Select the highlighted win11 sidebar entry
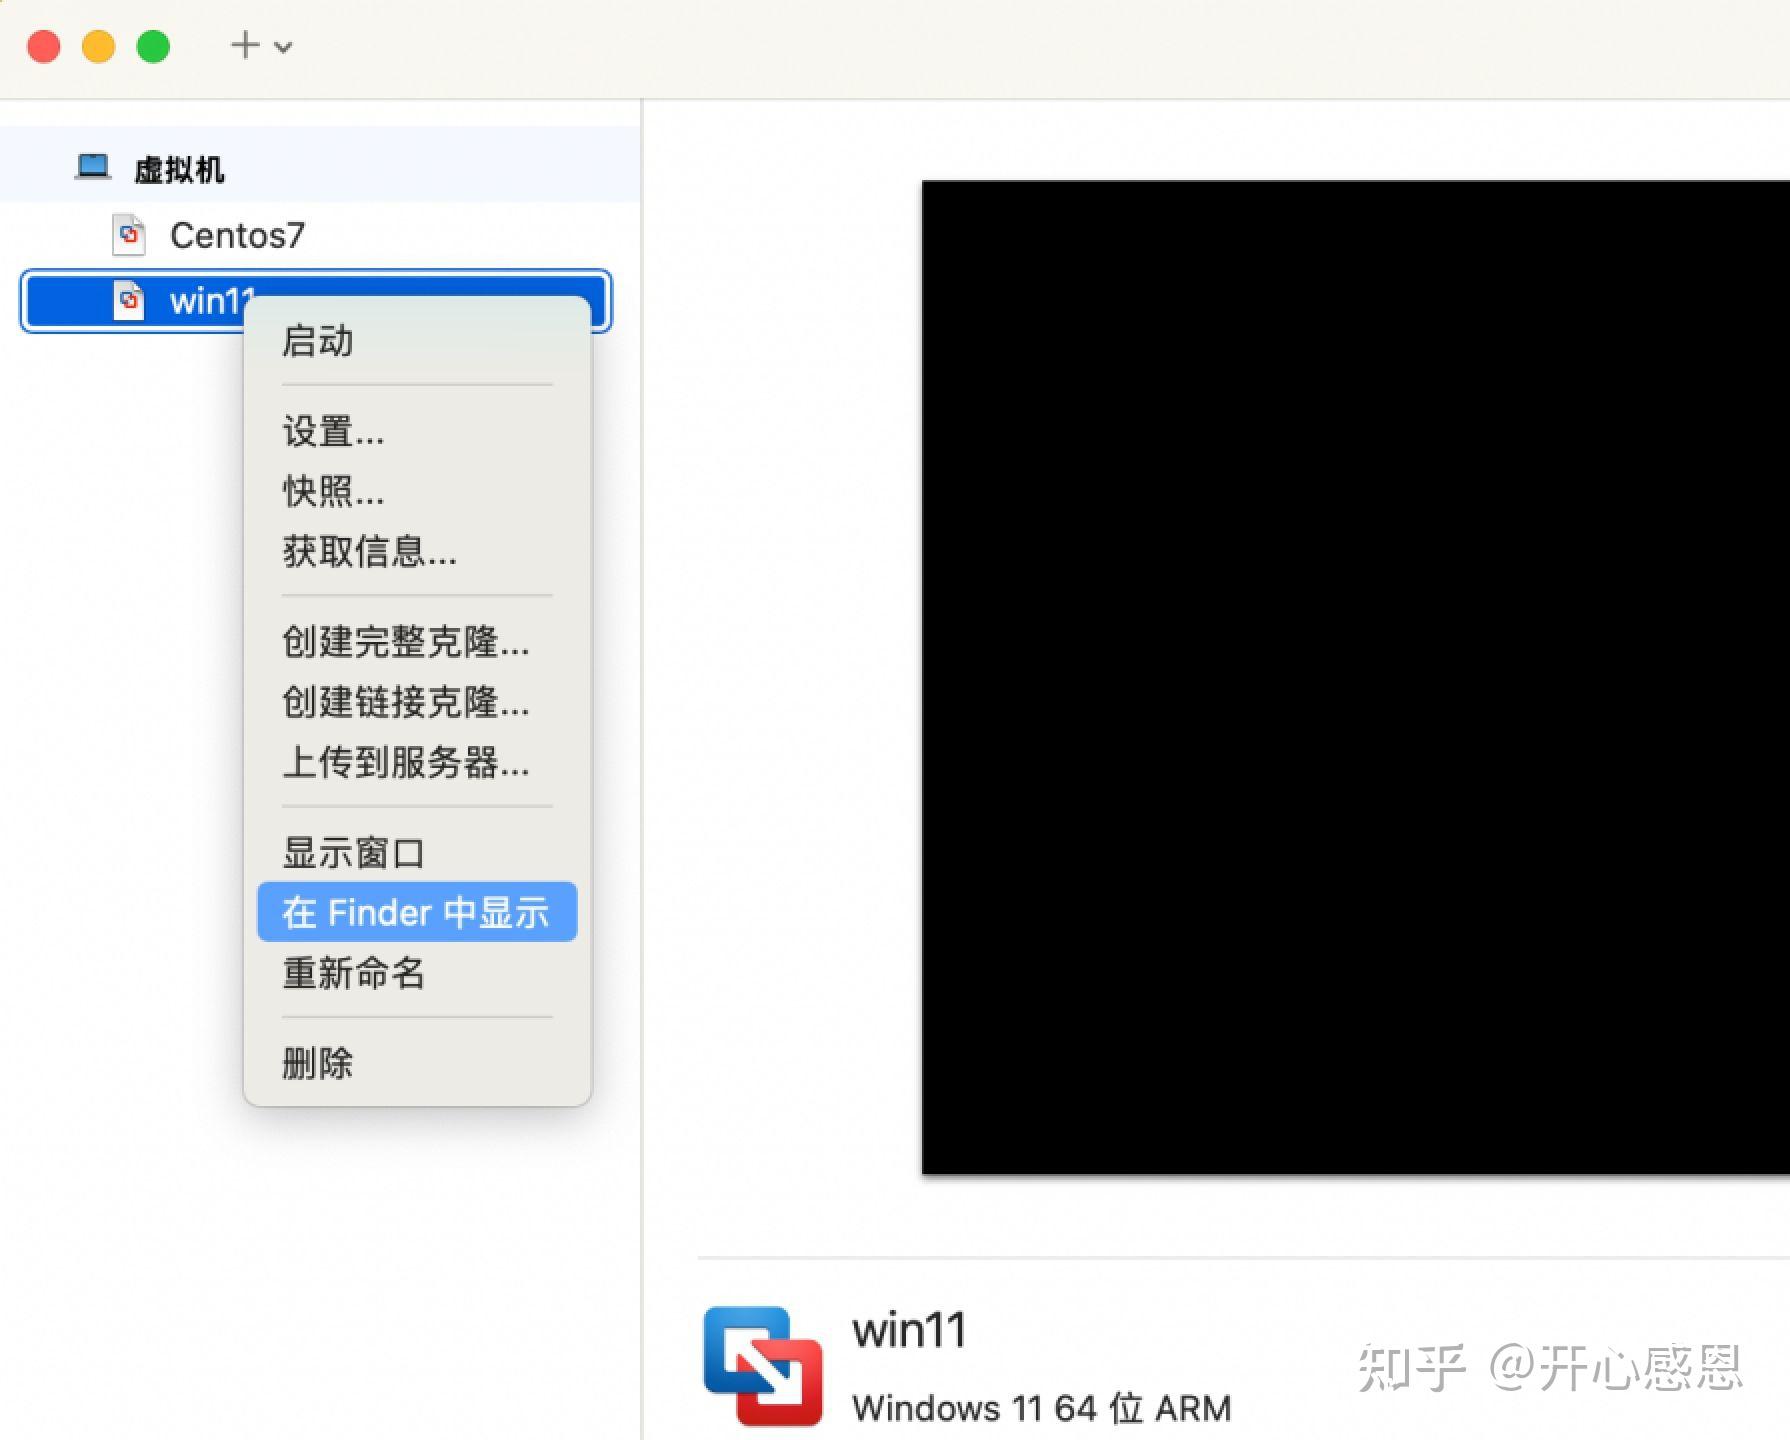This screenshot has width=1790, height=1440. 200,301
